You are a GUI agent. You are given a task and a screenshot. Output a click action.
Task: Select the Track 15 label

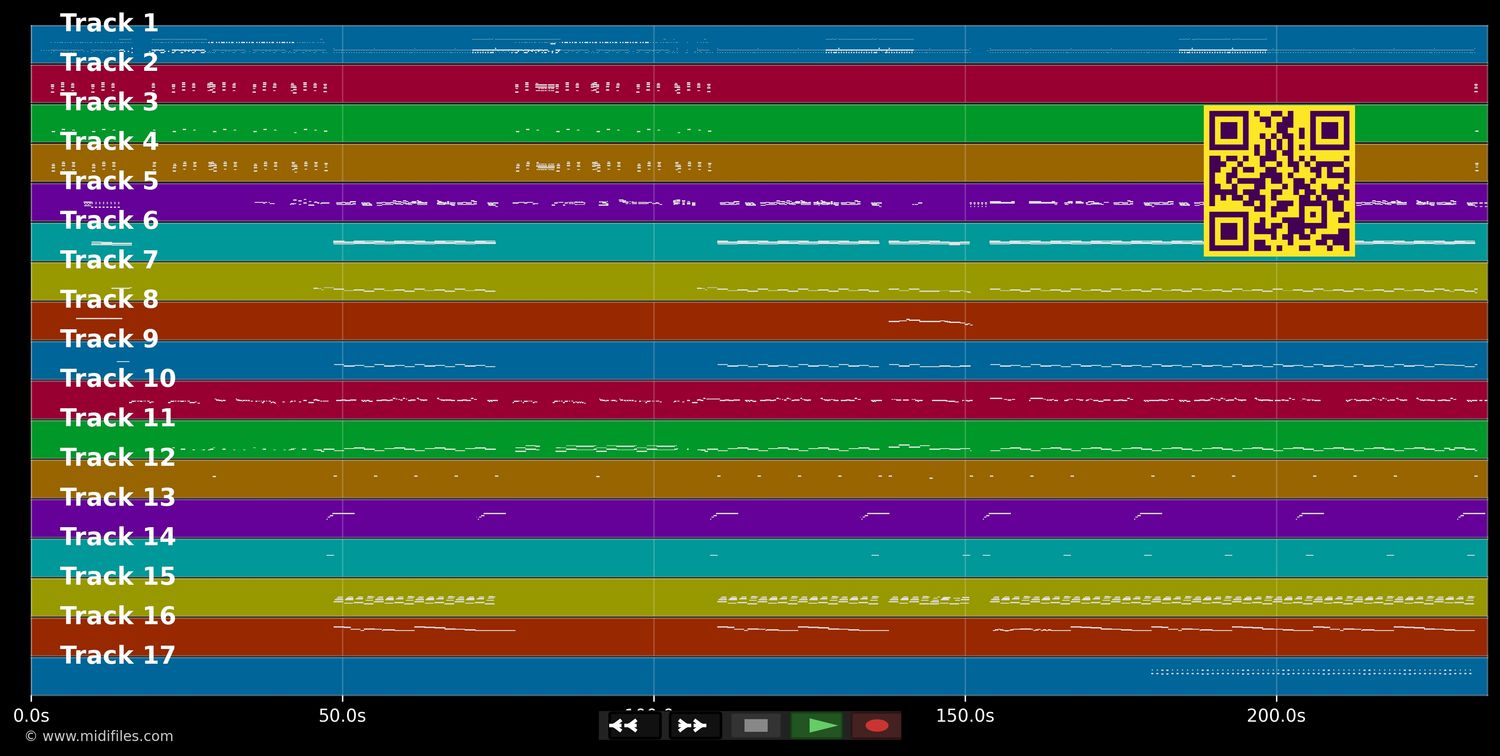tap(118, 577)
